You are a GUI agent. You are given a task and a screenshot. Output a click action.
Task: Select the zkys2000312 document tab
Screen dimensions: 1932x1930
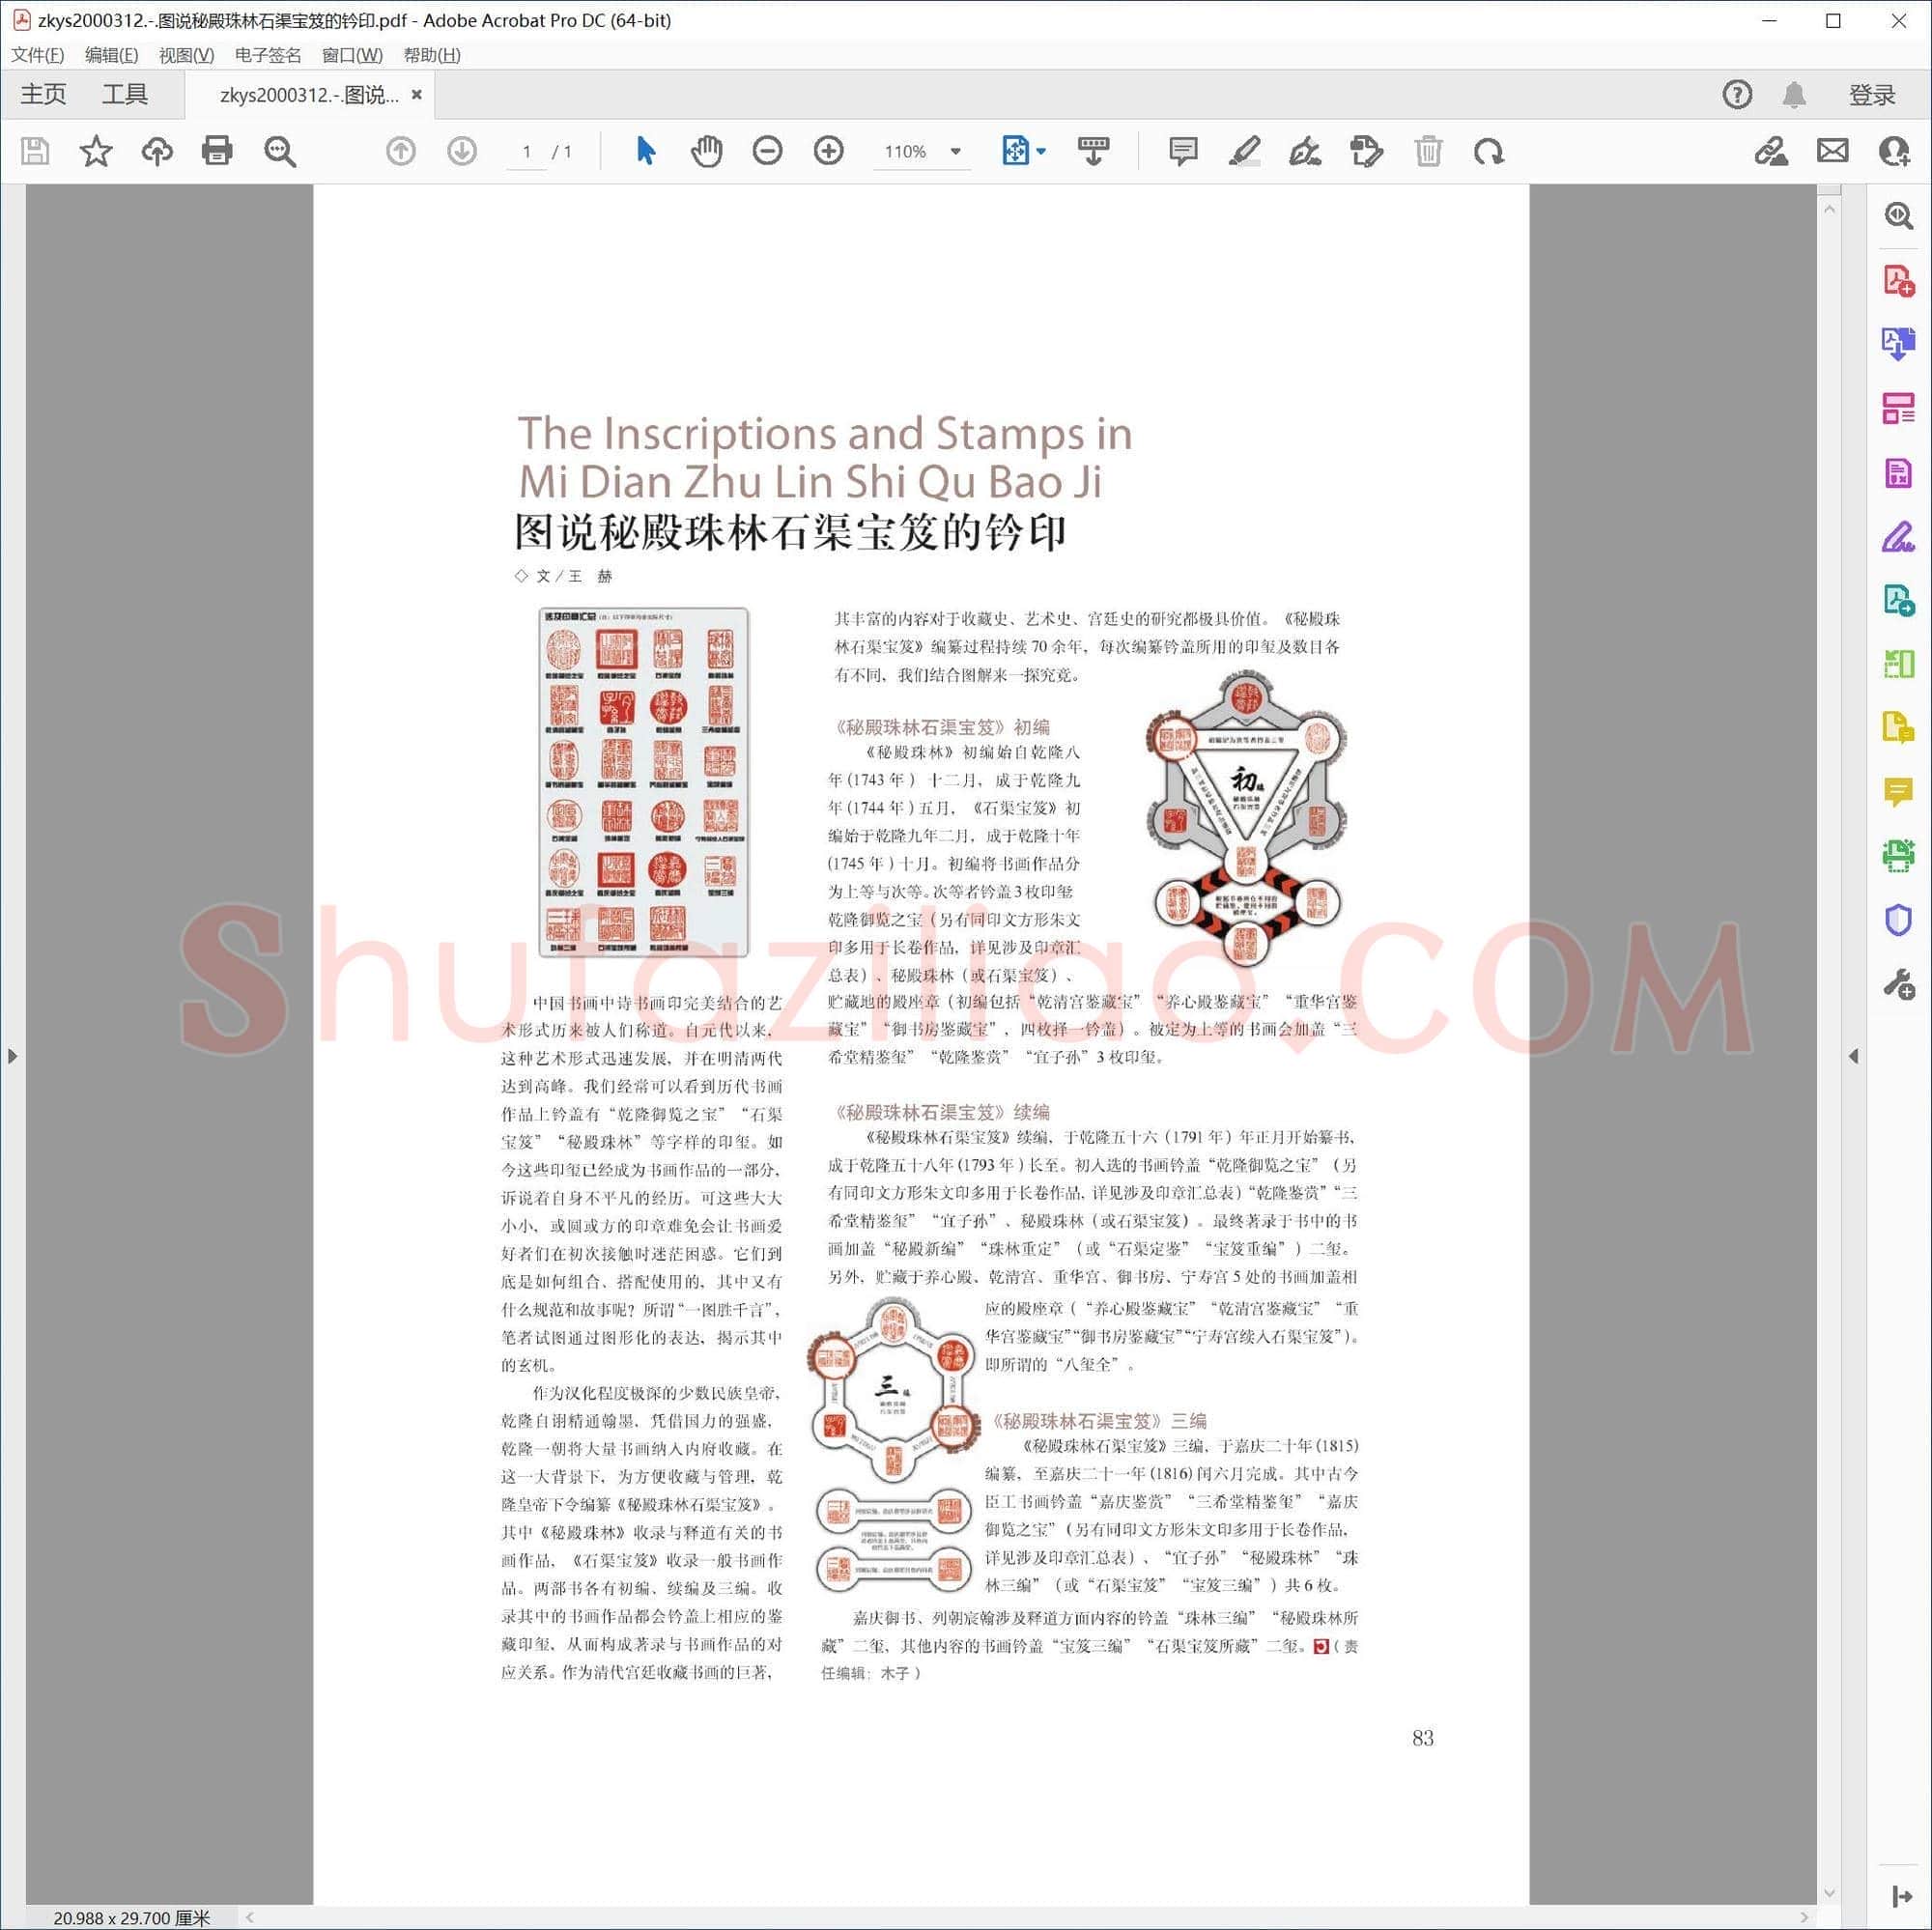(309, 95)
